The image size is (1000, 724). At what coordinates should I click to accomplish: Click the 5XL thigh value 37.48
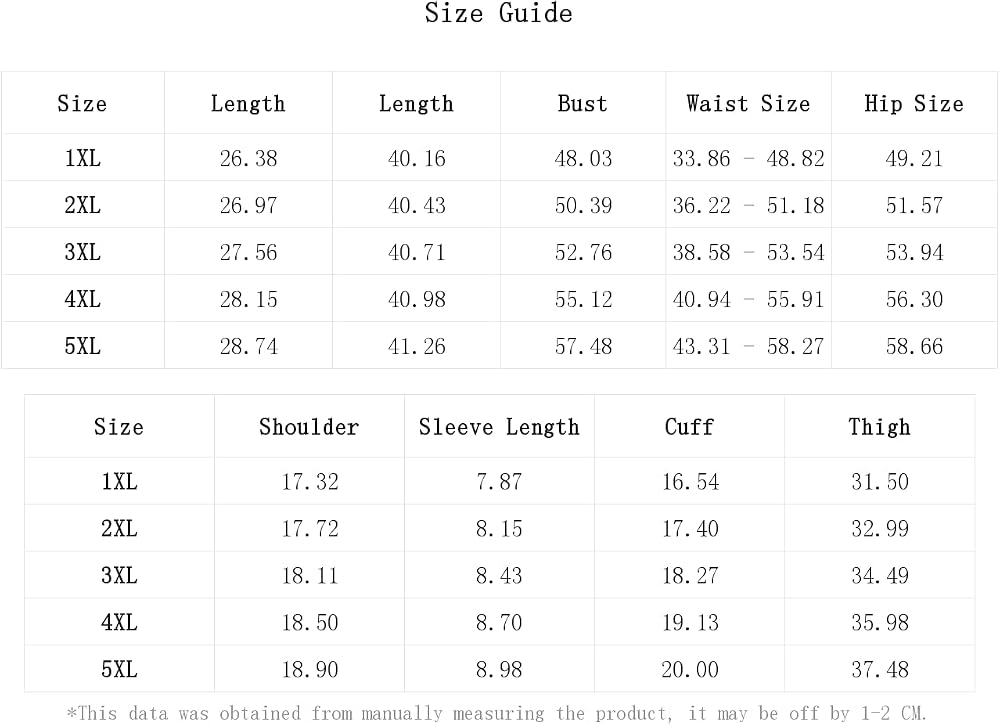pyautogui.click(x=879, y=669)
